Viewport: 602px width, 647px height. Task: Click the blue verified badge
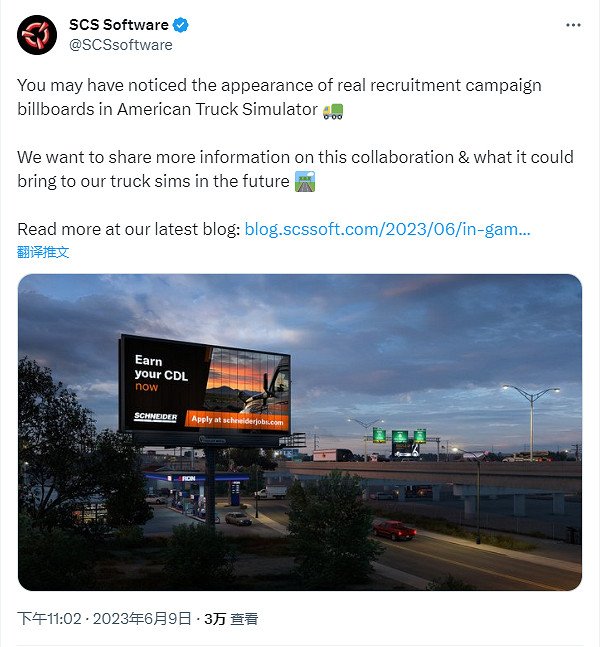click(x=181, y=25)
